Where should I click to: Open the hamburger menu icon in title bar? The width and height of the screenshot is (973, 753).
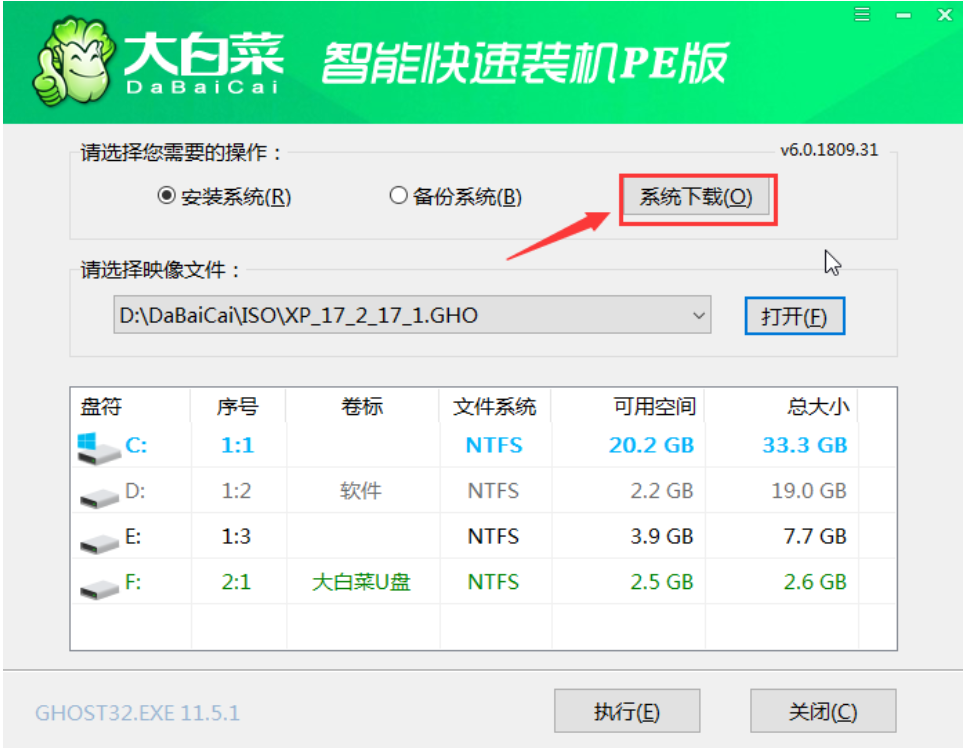pyautogui.click(x=862, y=14)
